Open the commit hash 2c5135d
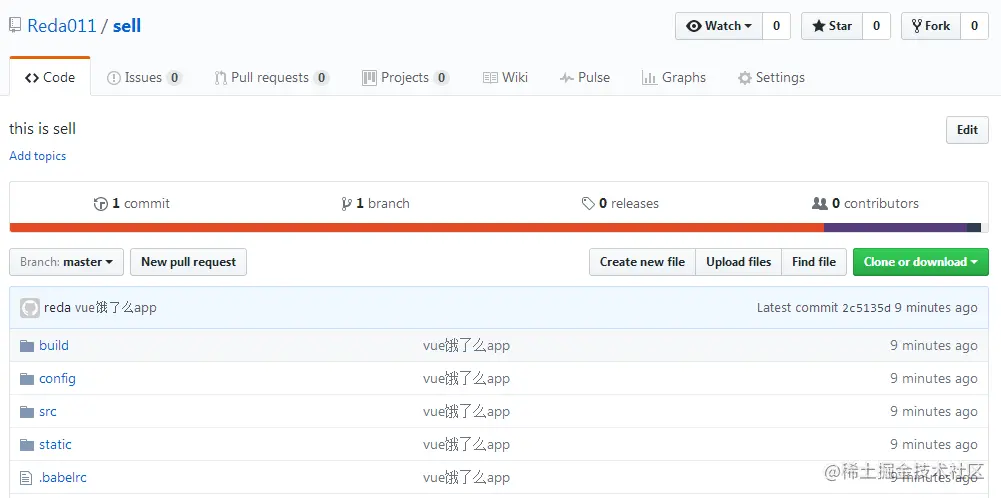This screenshot has width=1001, height=498. coord(866,308)
